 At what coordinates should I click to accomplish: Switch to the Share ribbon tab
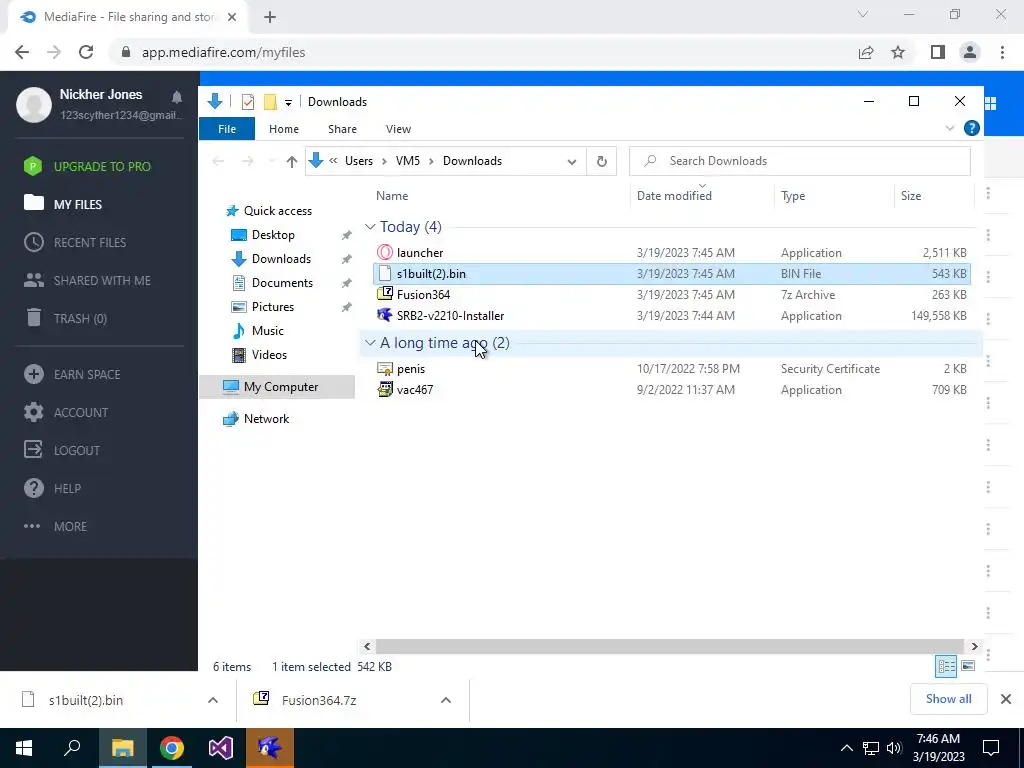pyautogui.click(x=342, y=129)
